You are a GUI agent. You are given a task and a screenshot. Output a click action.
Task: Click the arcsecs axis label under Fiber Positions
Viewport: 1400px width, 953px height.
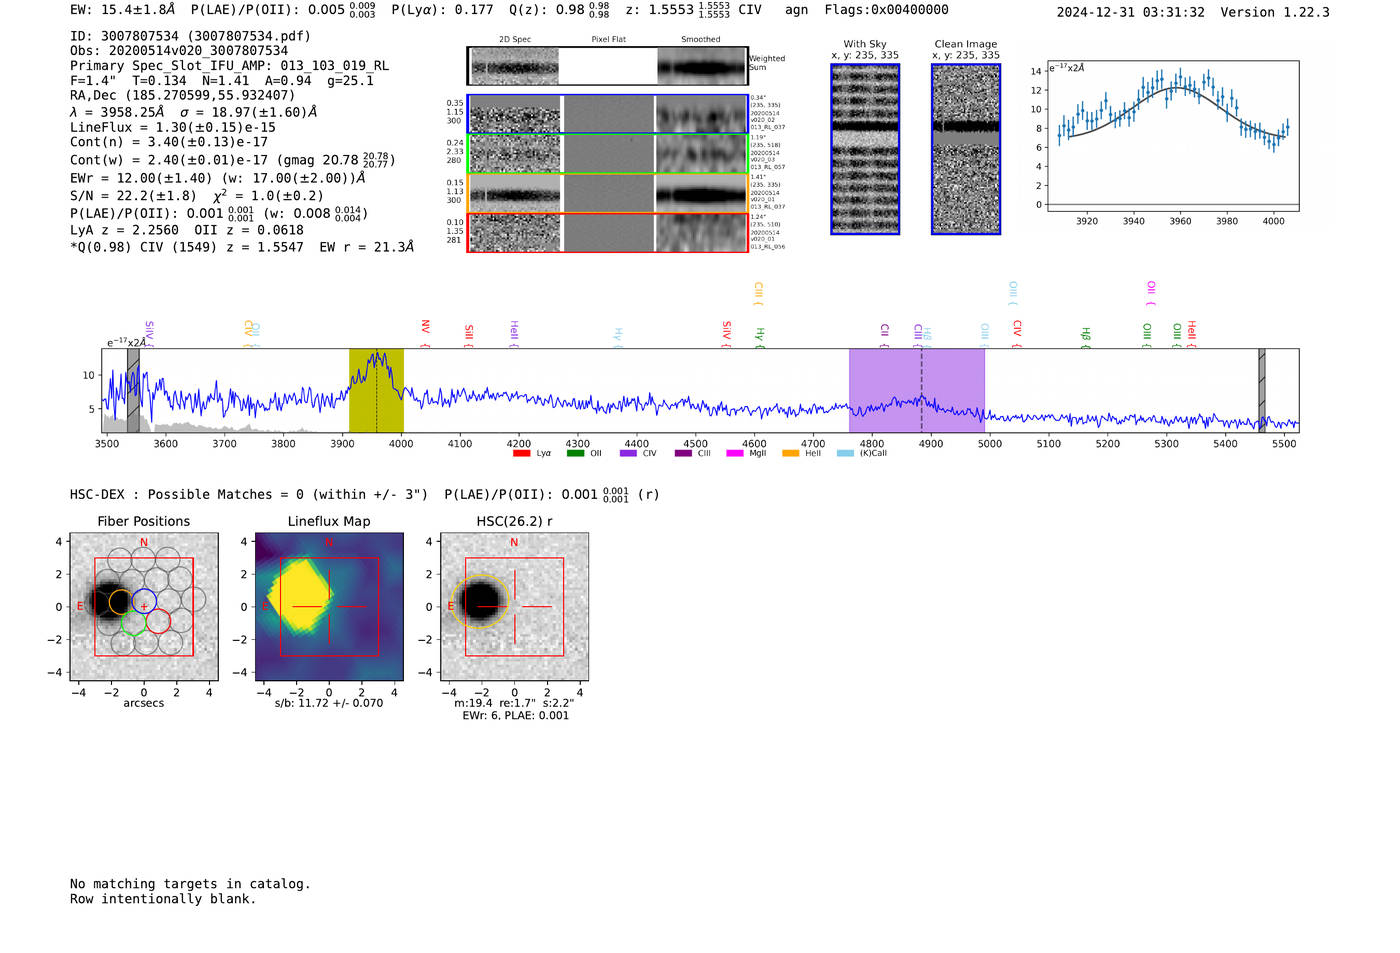pyautogui.click(x=144, y=704)
